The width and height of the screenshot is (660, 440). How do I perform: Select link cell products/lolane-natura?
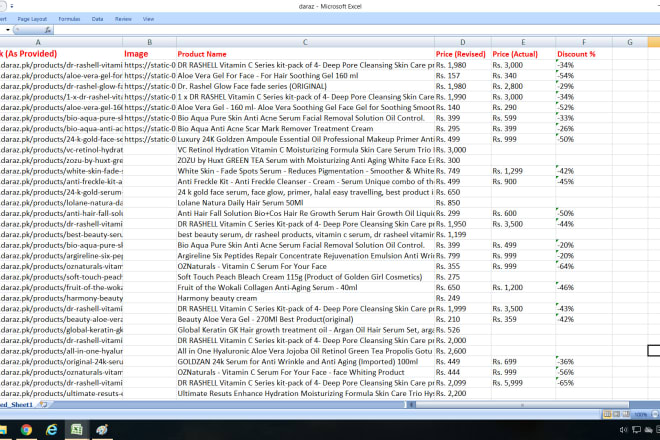coord(61,203)
